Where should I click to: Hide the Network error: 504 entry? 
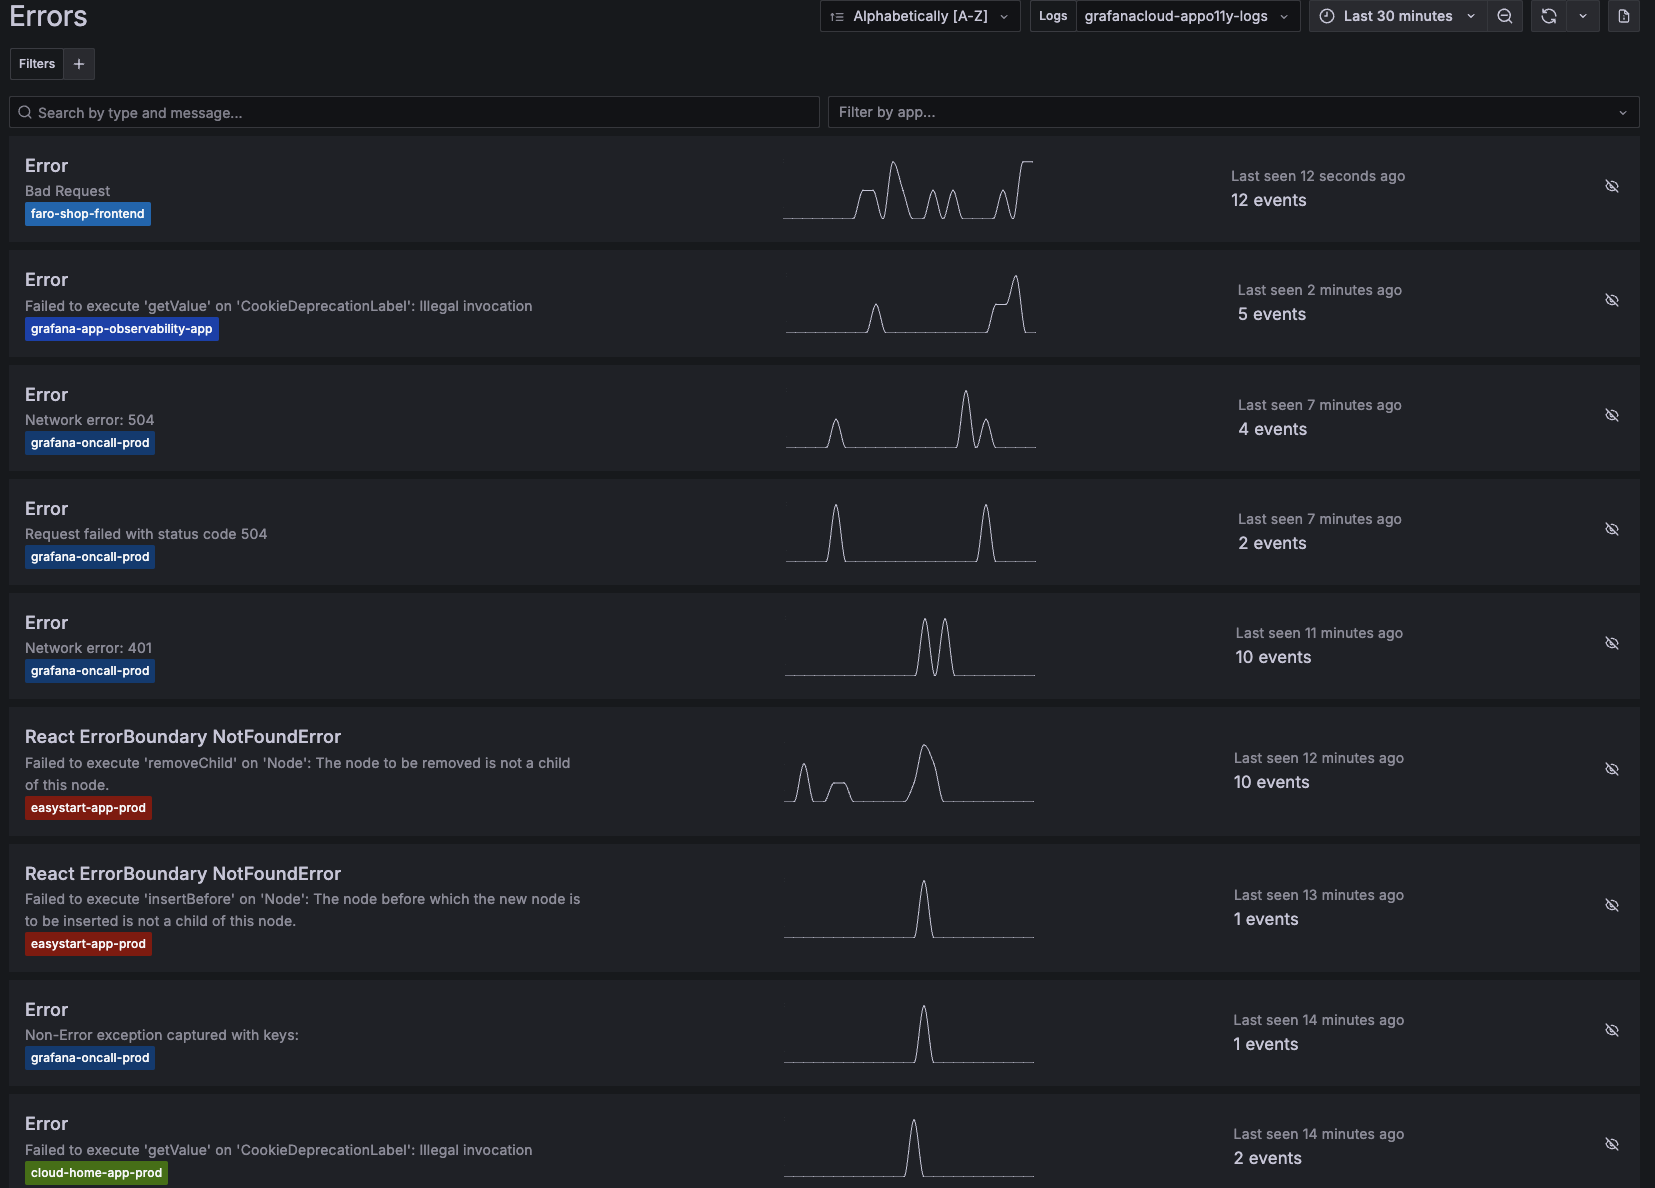click(1612, 415)
